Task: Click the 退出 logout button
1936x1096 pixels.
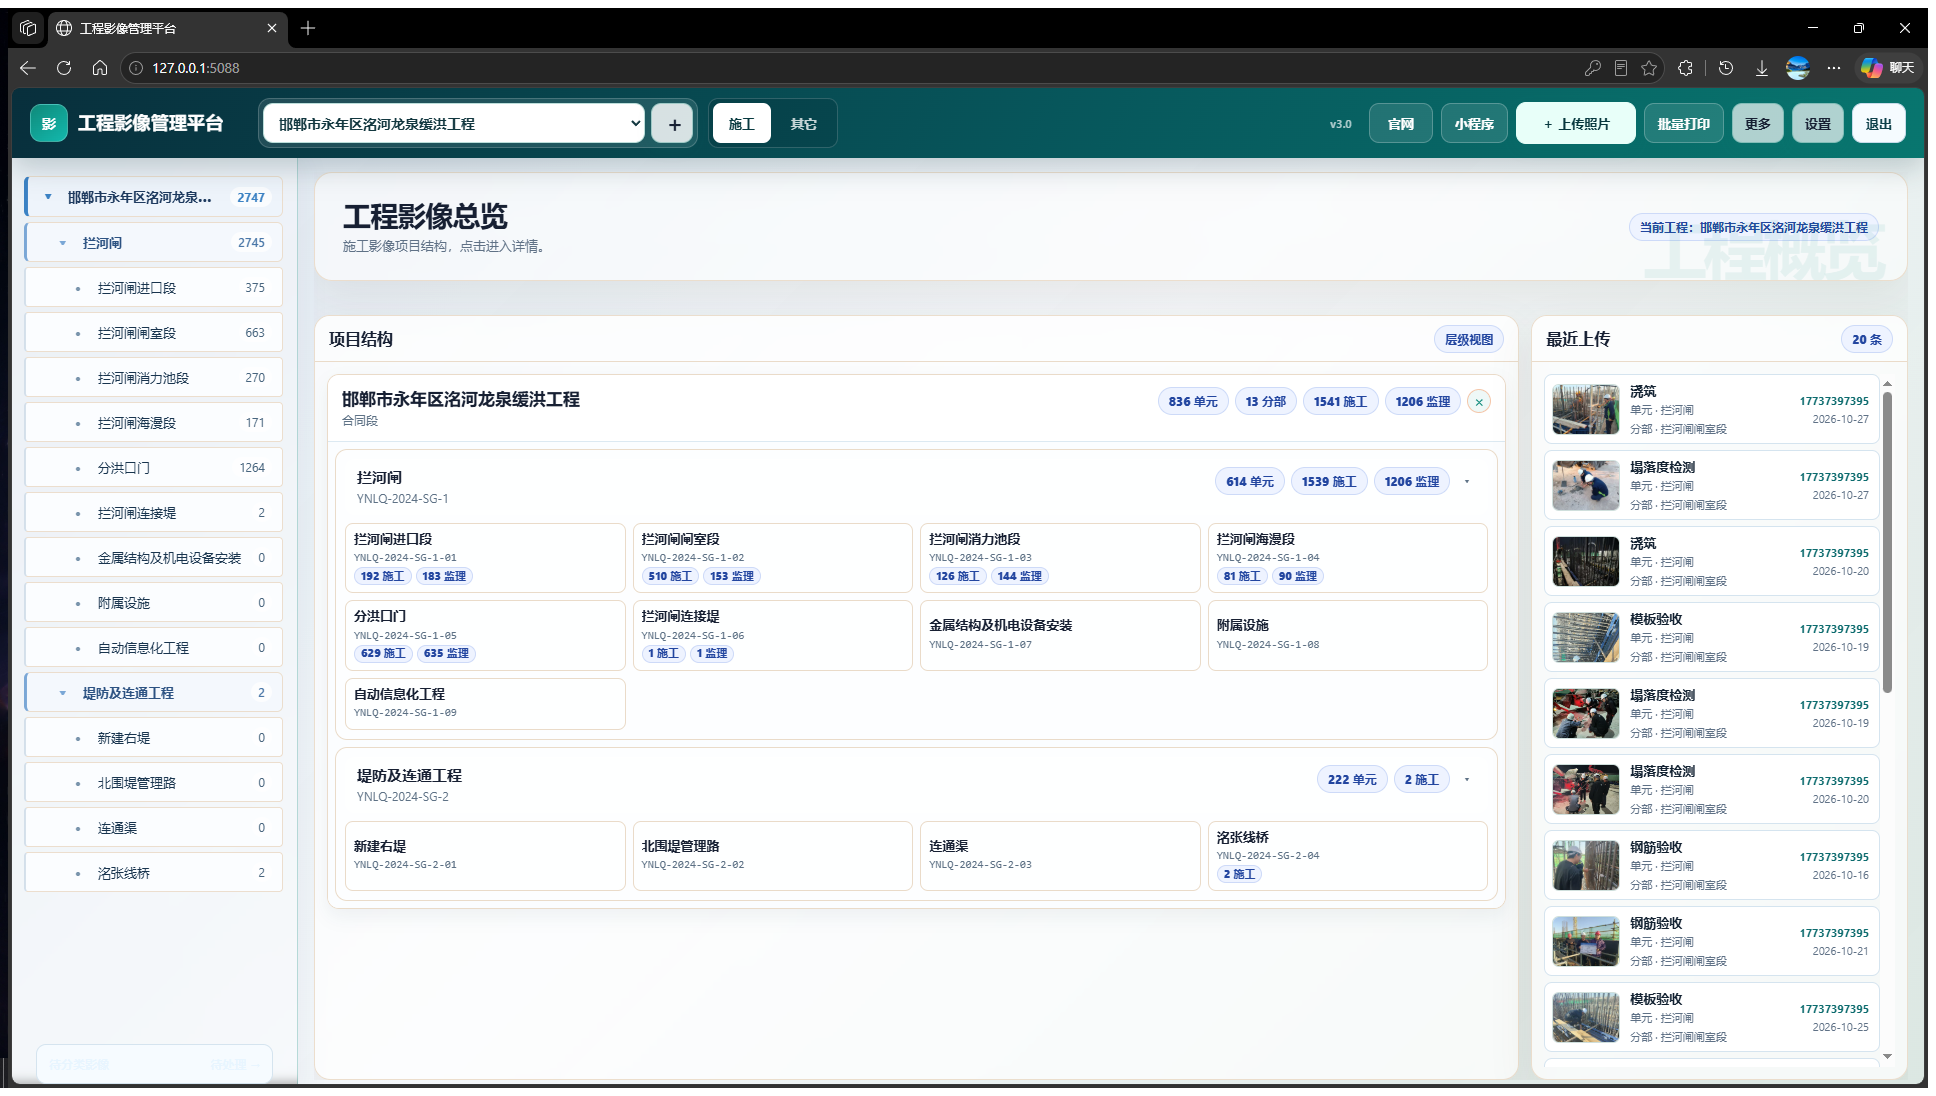Action: (x=1879, y=124)
